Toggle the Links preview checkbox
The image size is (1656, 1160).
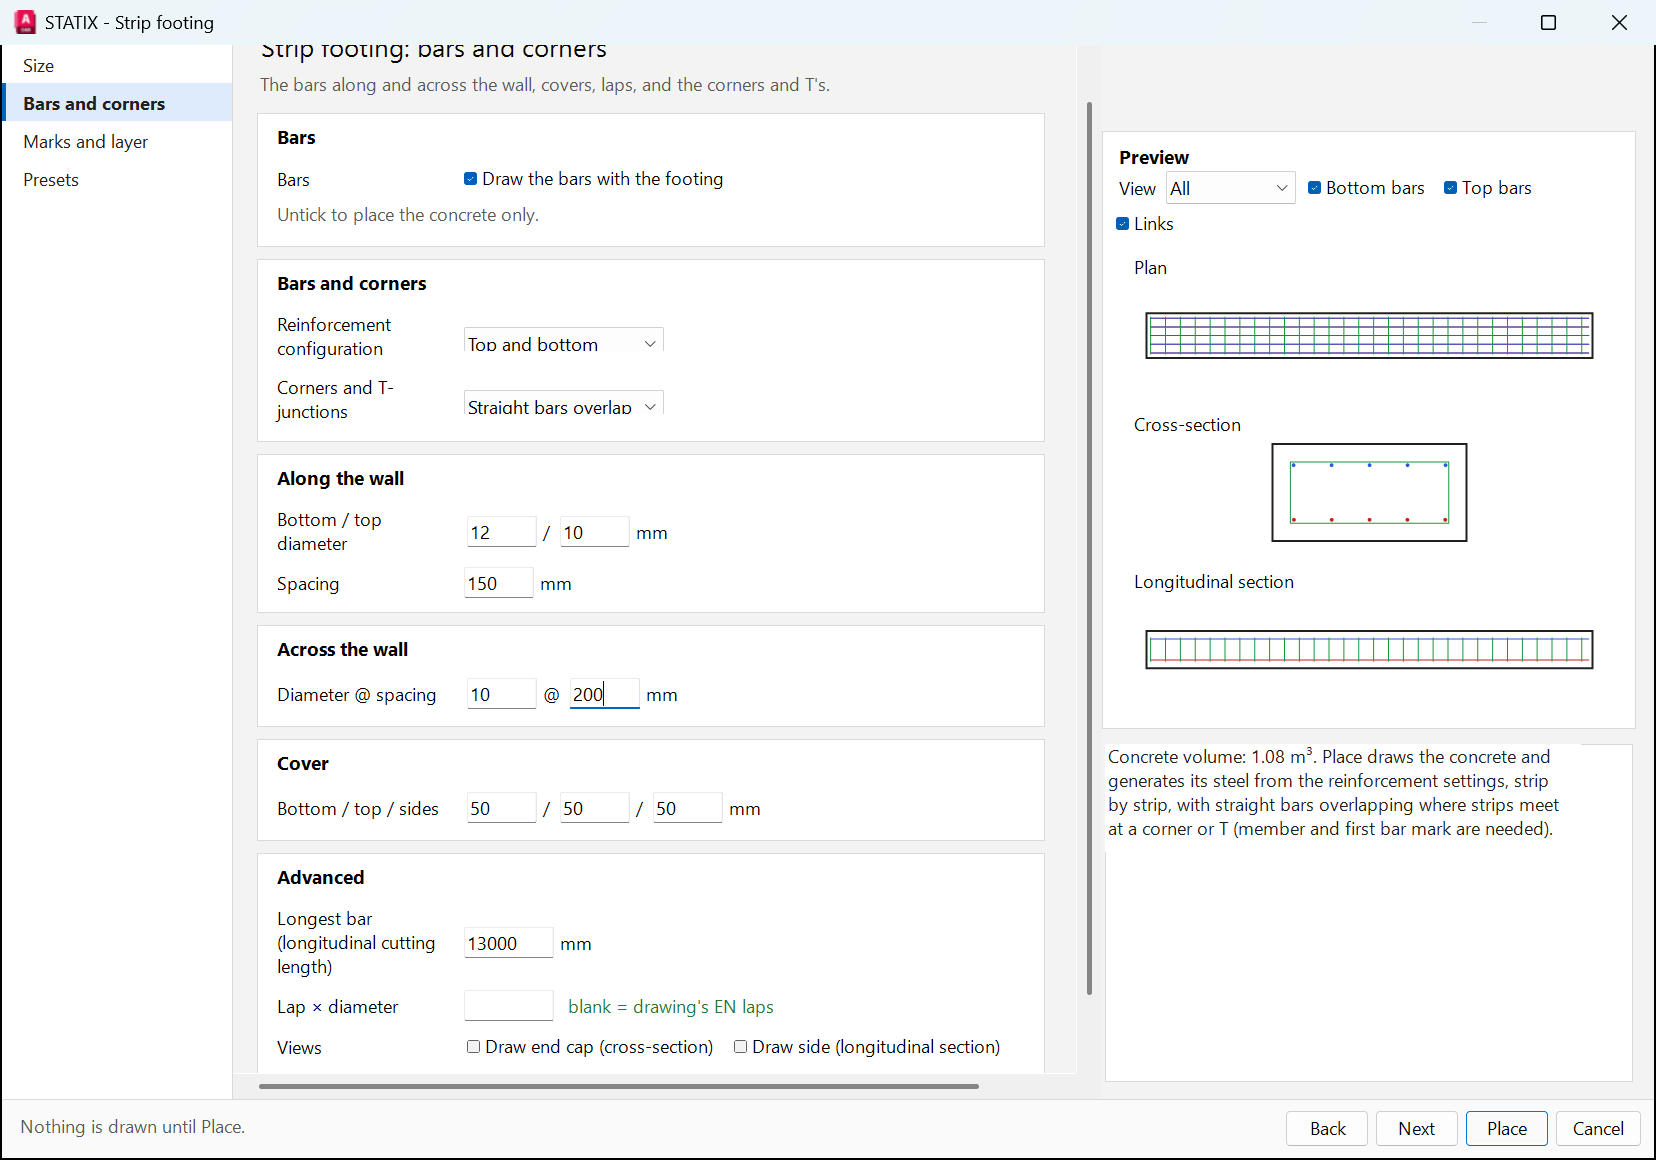tap(1145, 224)
